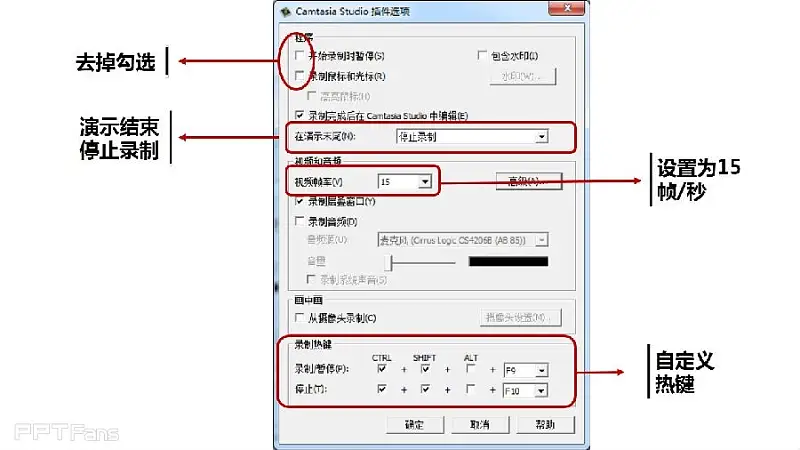Image resolution: width=800 pixels, height=450 pixels.
Task: Check the 包含水印 option
Action: coord(482,55)
